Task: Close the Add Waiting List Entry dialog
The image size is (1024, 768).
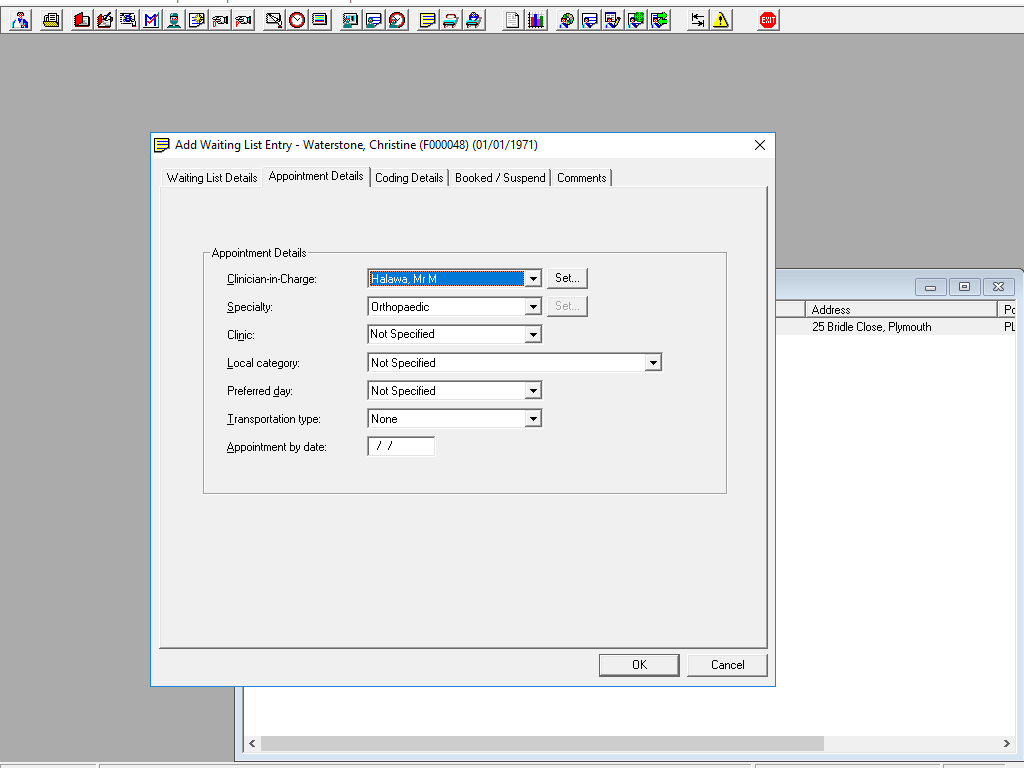Action: 760,145
